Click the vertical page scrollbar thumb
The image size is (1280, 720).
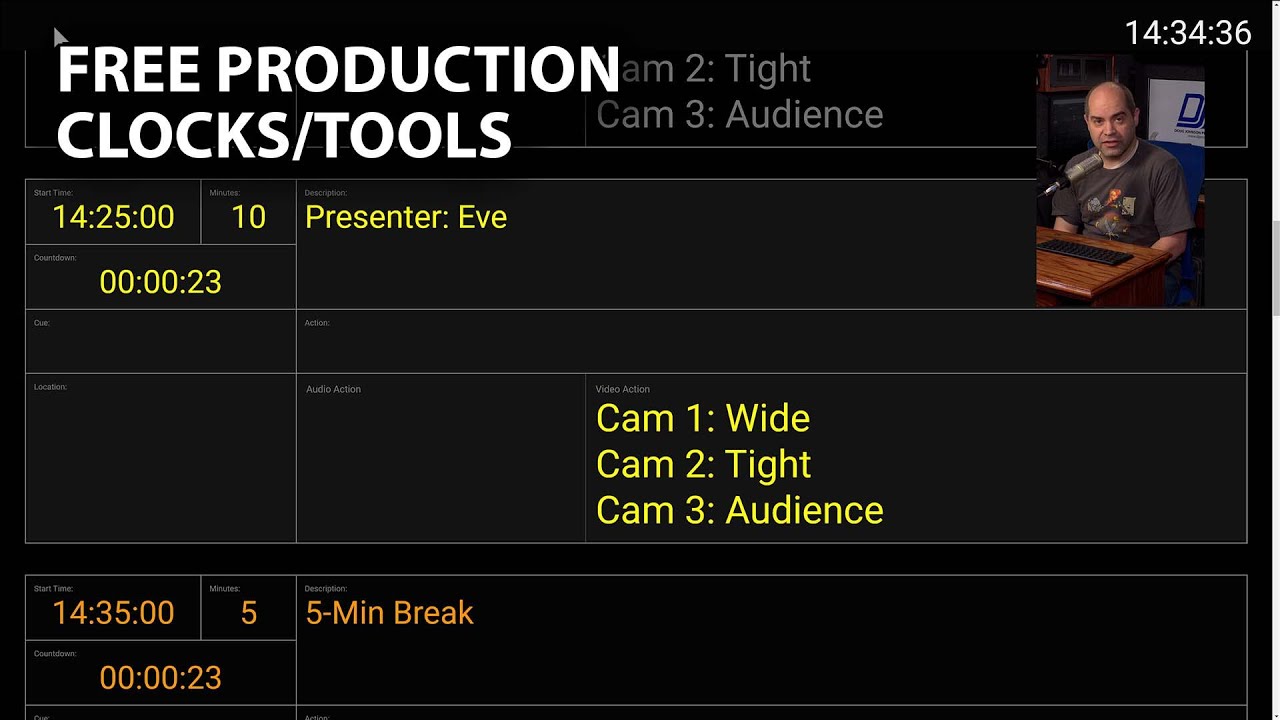click(1274, 268)
